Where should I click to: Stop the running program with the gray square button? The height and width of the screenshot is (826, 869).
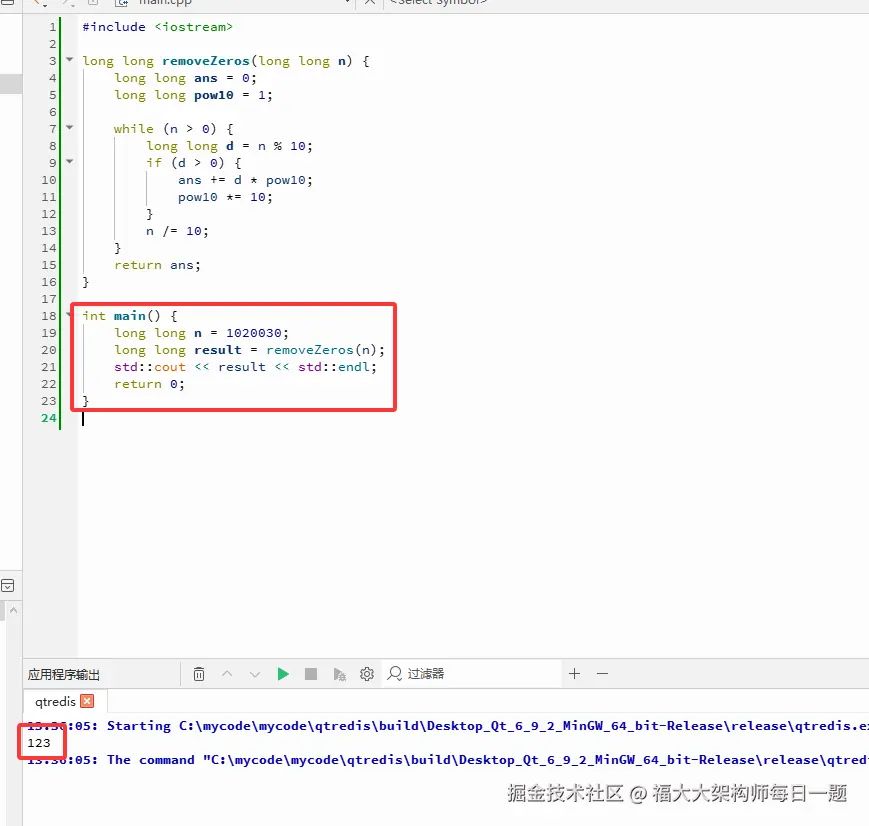click(x=311, y=674)
